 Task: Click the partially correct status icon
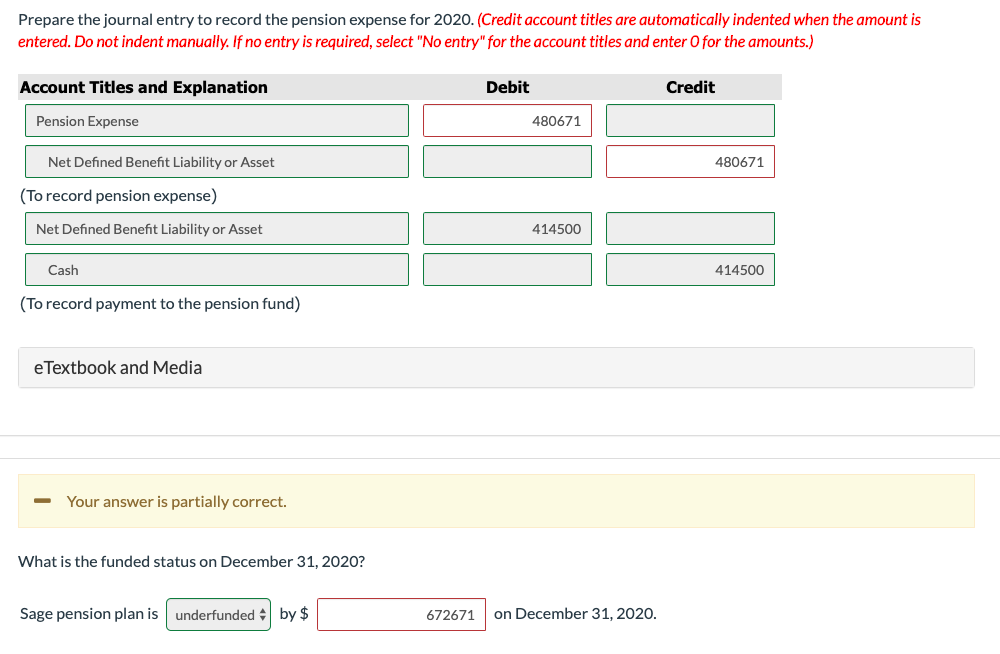coord(41,501)
